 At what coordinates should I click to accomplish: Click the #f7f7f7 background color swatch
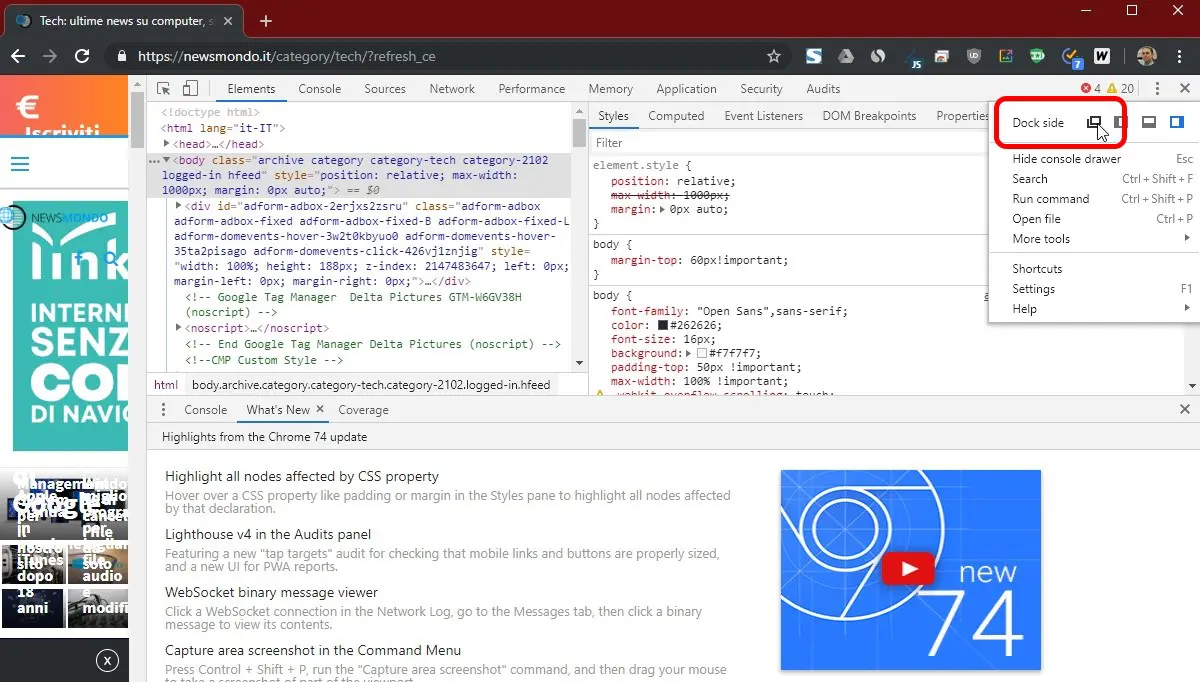[x=702, y=353]
